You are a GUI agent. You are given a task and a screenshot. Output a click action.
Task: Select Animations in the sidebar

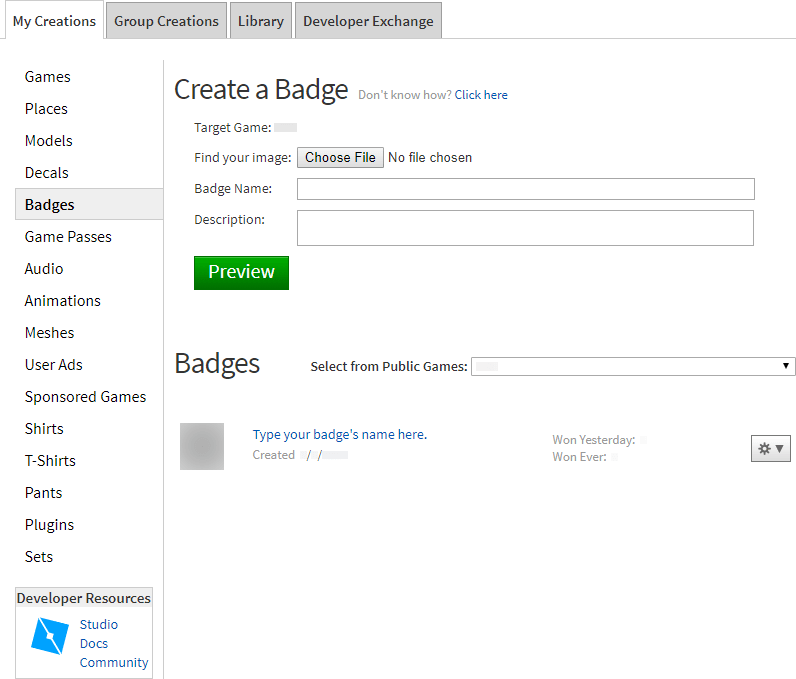(63, 300)
